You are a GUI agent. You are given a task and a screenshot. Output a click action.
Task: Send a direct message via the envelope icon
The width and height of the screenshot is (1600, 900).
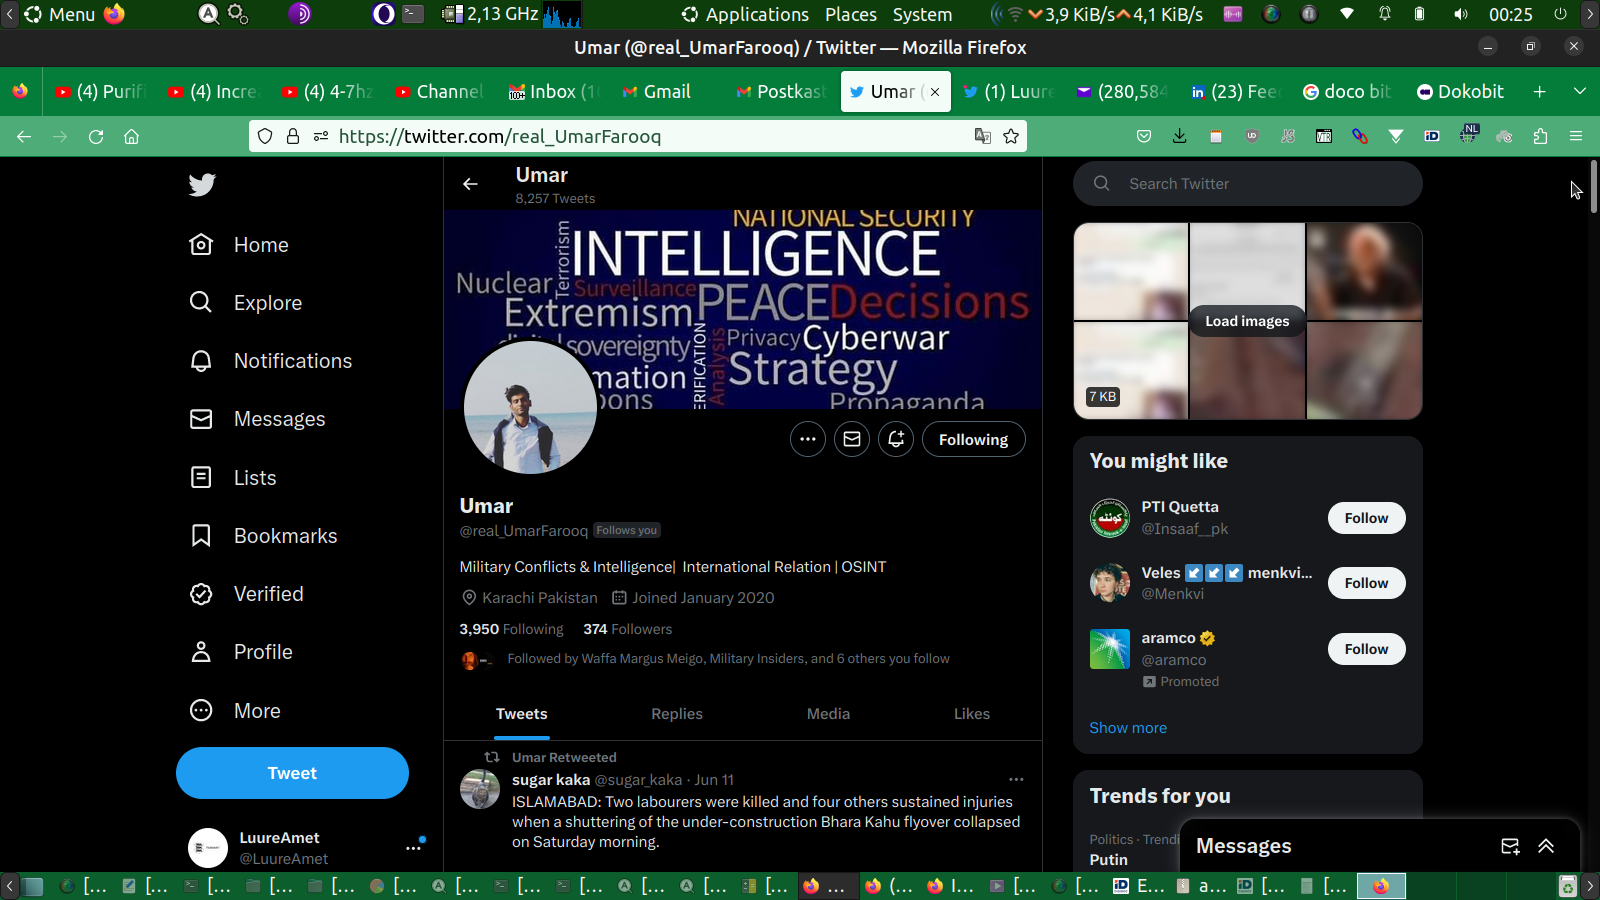point(851,439)
